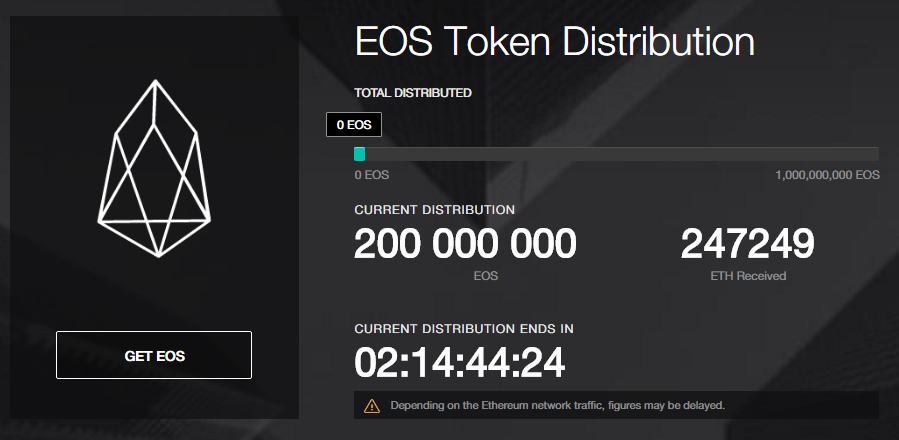Viewport: 899px width, 440px height.
Task: Click the small EOS caption under 200 000 000
Action: coord(486,275)
